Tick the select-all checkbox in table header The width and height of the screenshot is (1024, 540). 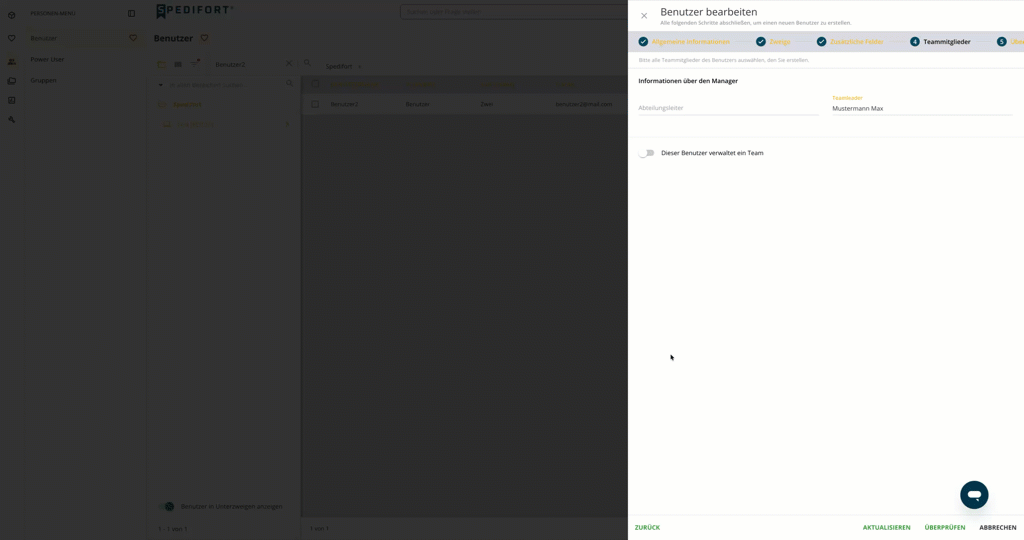[x=315, y=84]
